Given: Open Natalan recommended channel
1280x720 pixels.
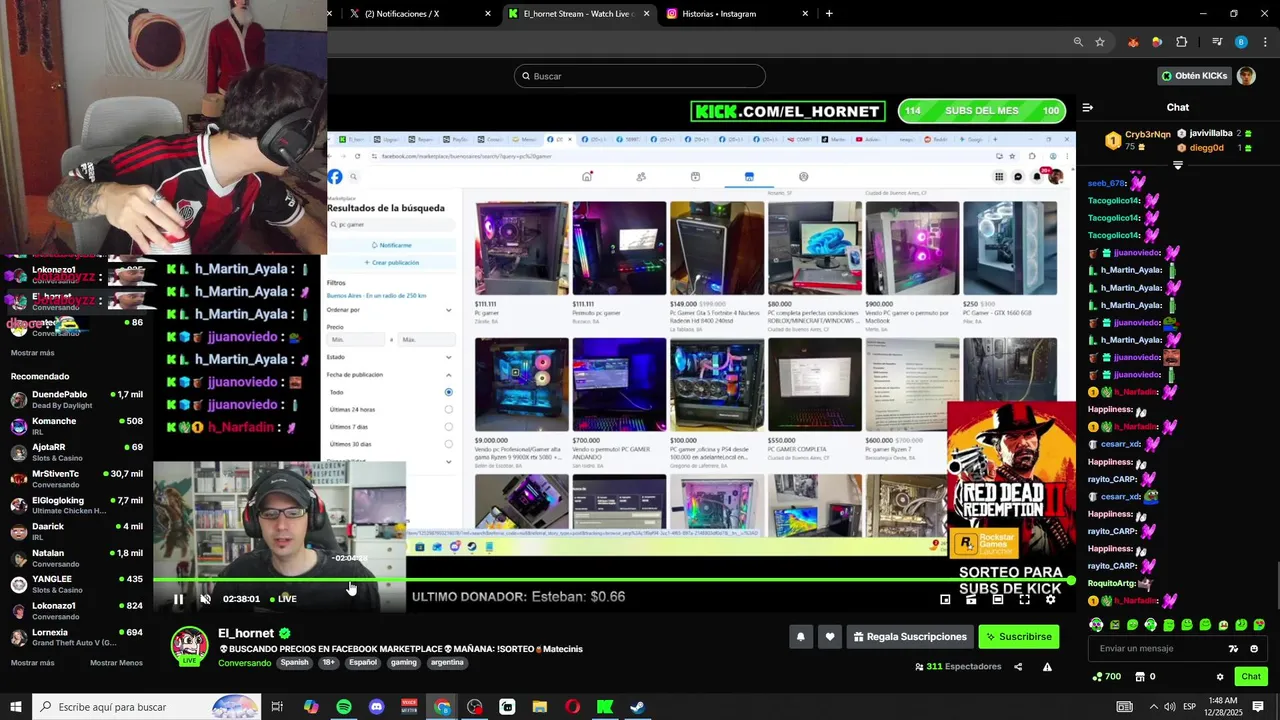Looking at the screenshot, I should (76, 558).
